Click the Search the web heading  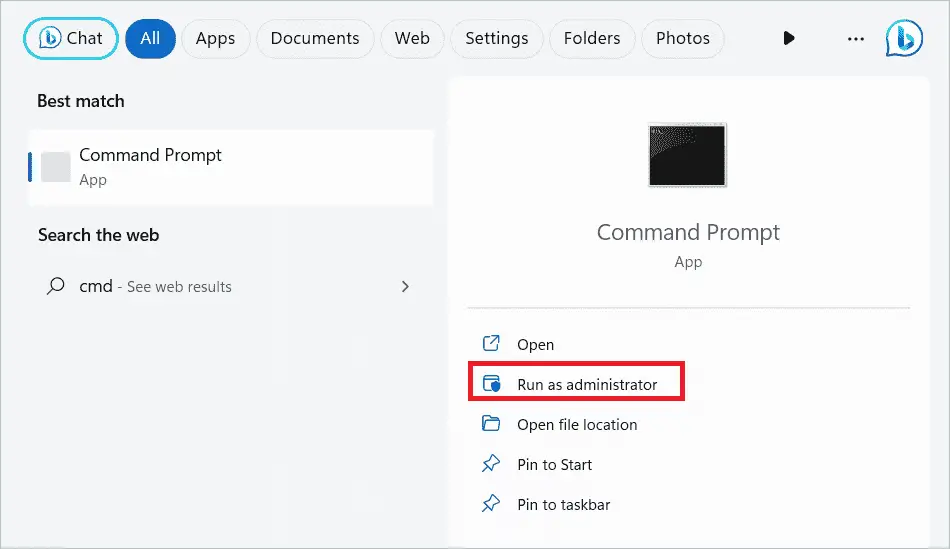[98, 235]
